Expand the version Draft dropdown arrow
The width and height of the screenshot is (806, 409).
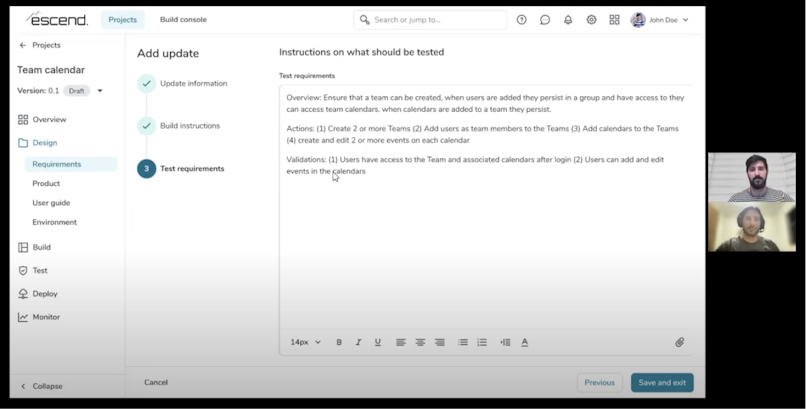click(100, 91)
